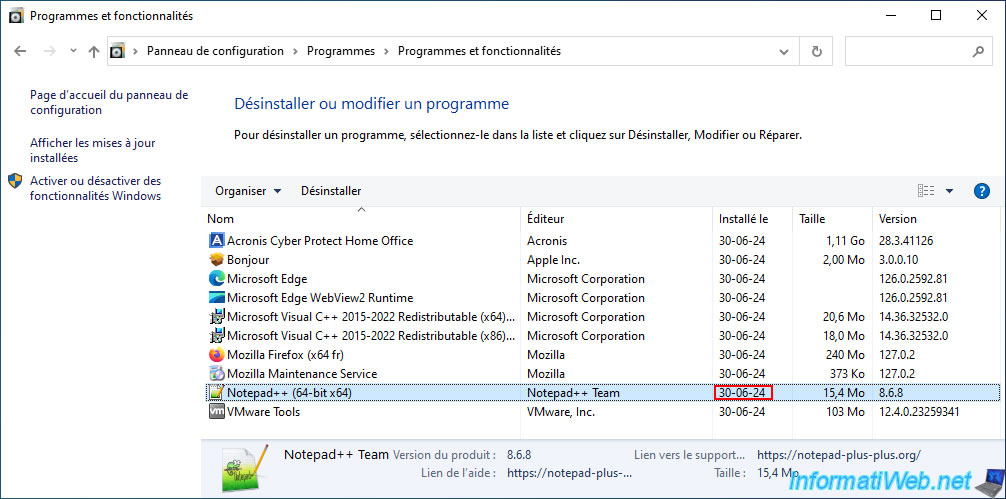The width and height of the screenshot is (1006, 499).
Task: Click the Bonjour package icon
Action: pyautogui.click(x=217, y=260)
